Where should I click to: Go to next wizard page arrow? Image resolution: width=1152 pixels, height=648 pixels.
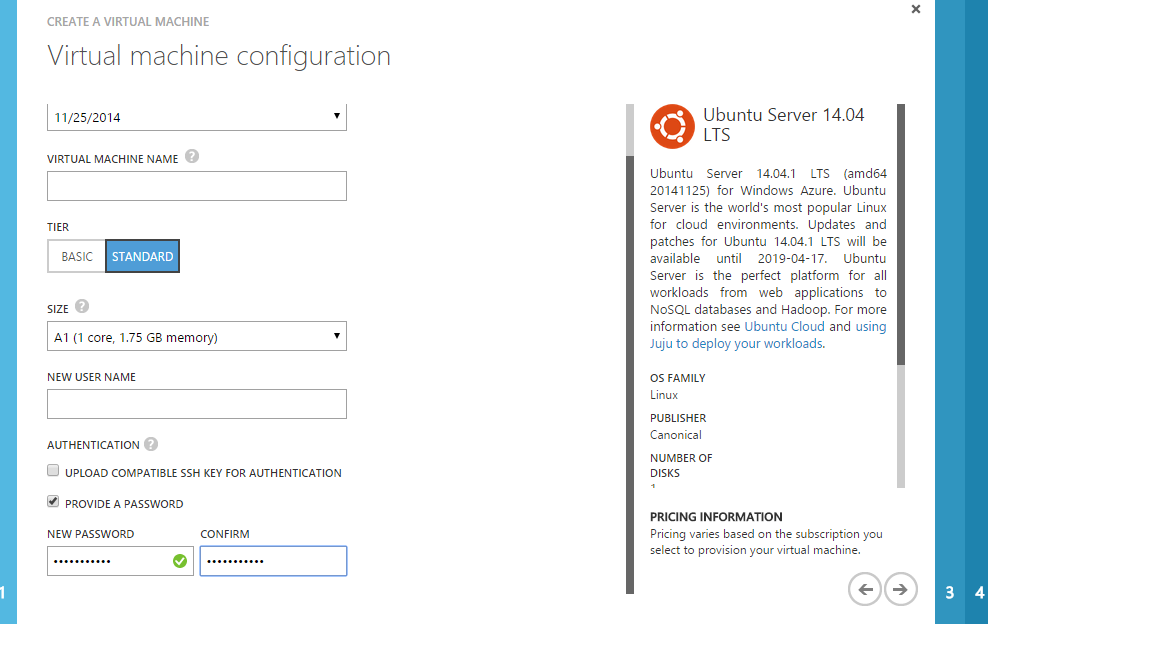(x=901, y=589)
